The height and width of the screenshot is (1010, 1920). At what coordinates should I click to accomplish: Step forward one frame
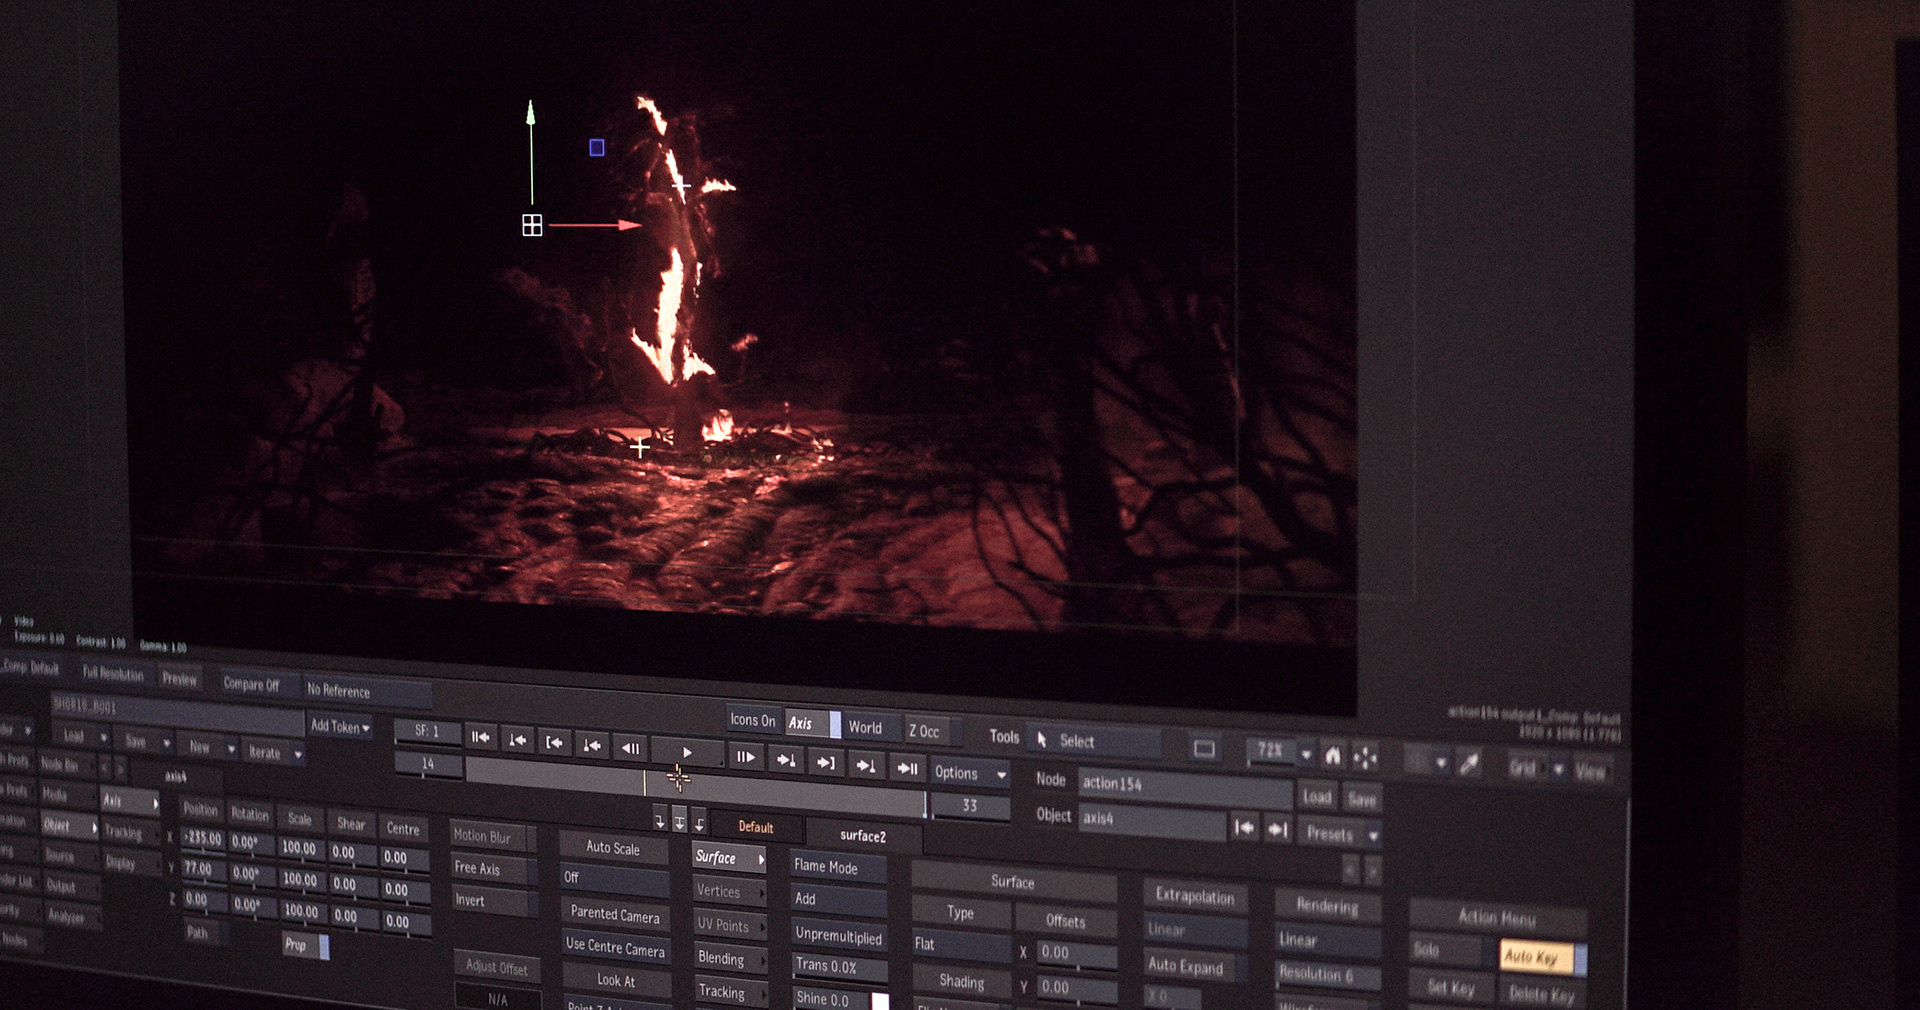click(x=746, y=757)
